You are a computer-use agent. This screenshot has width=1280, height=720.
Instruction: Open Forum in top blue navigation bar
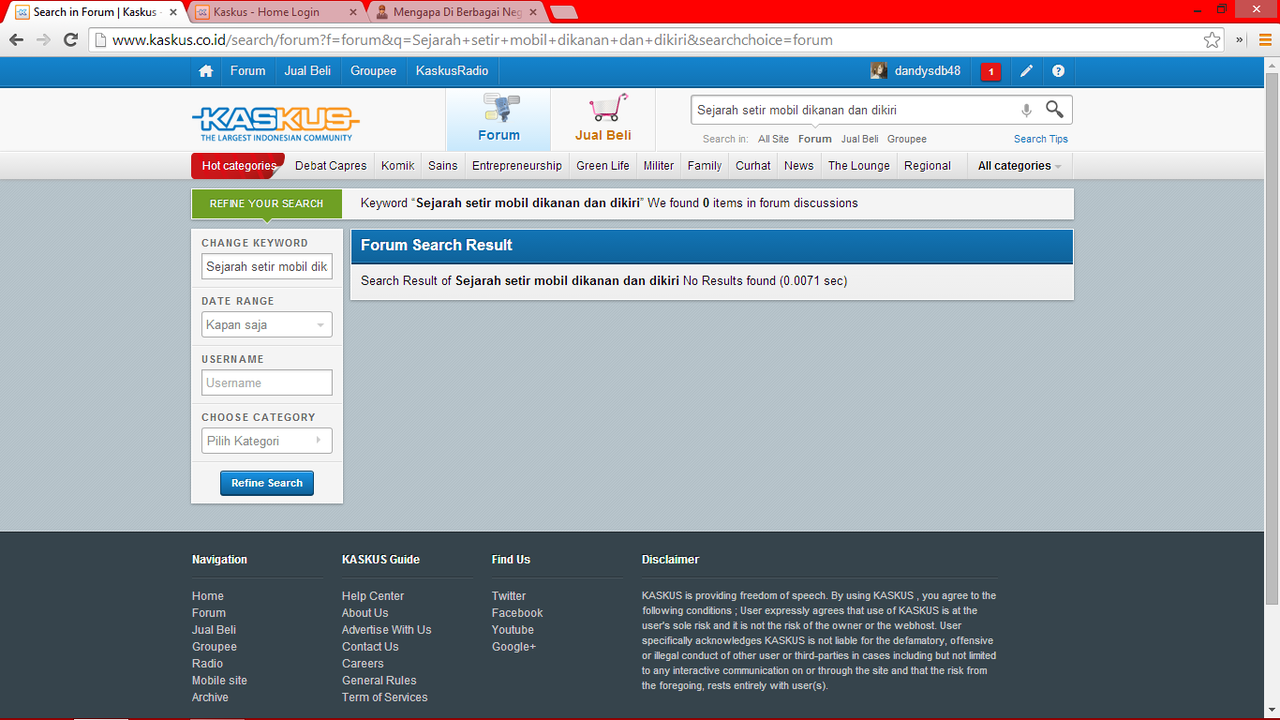(x=248, y=71)
